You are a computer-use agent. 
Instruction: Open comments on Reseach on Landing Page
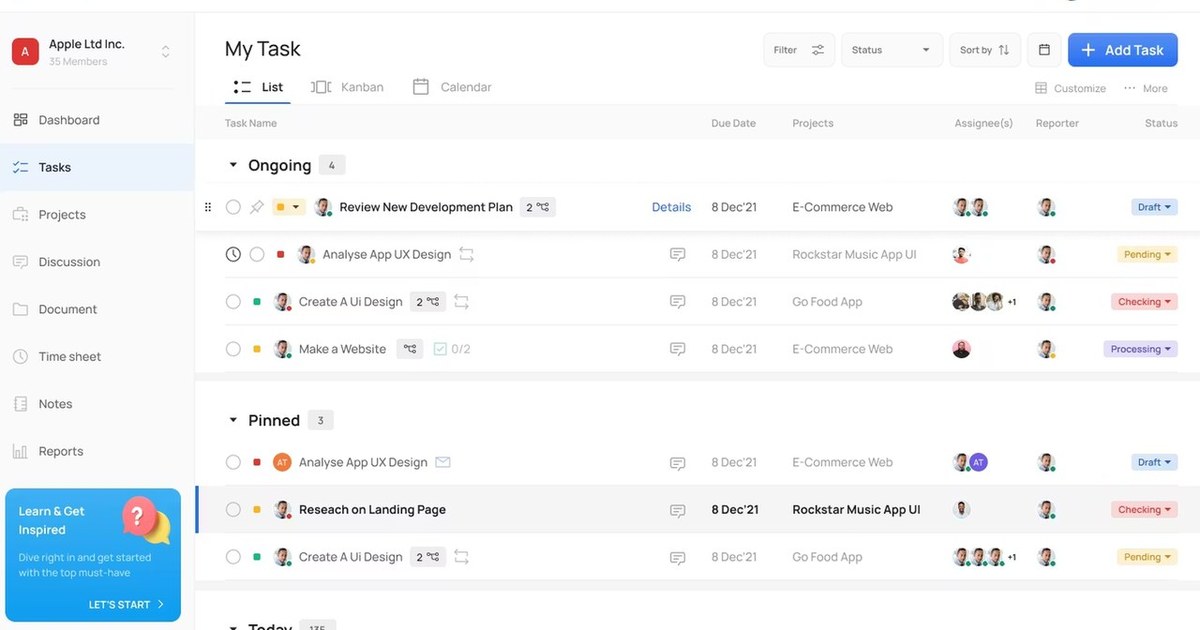tap(677, 510)
